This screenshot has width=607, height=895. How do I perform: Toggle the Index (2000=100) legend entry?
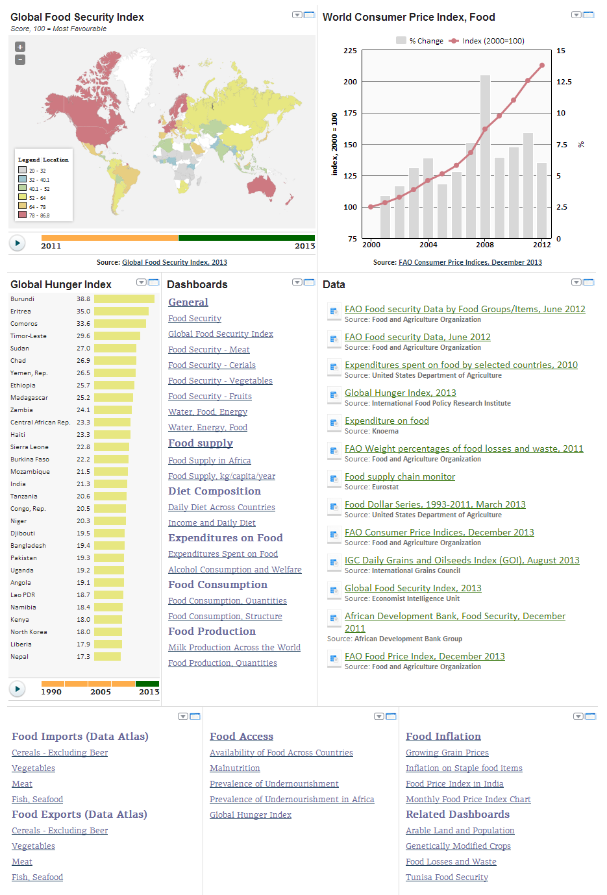(492, 40)
